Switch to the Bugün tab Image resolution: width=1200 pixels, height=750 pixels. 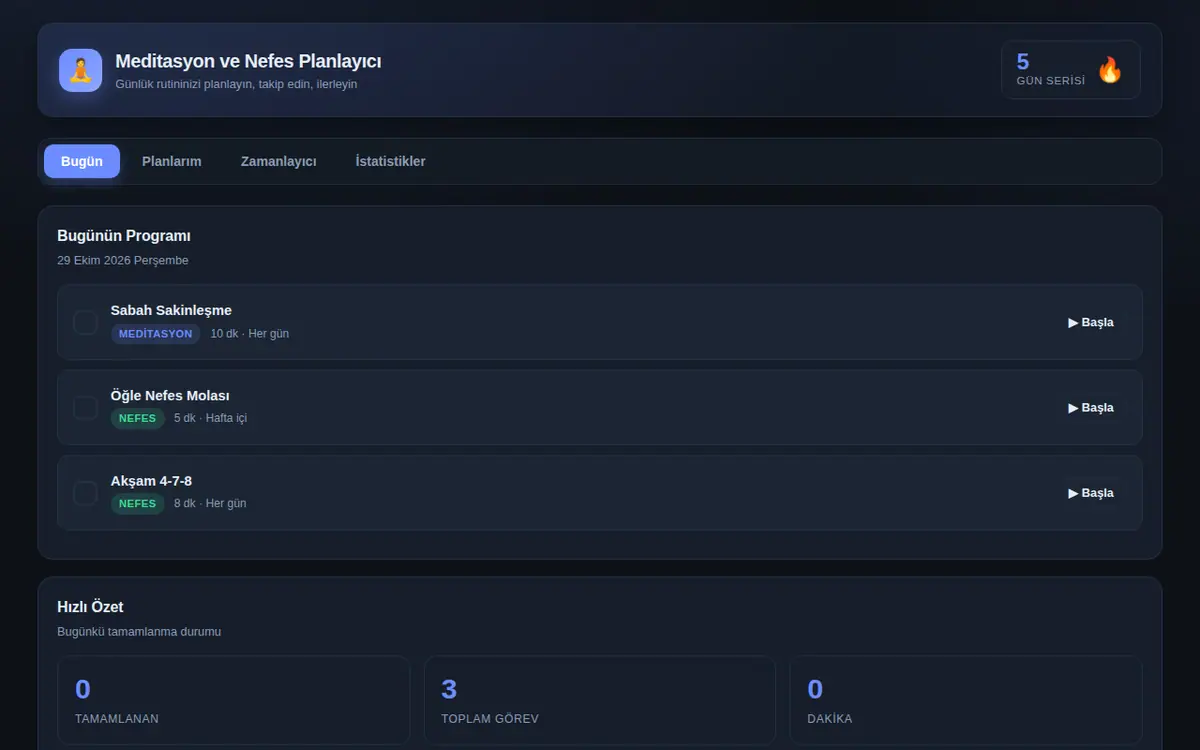(82, 161)
